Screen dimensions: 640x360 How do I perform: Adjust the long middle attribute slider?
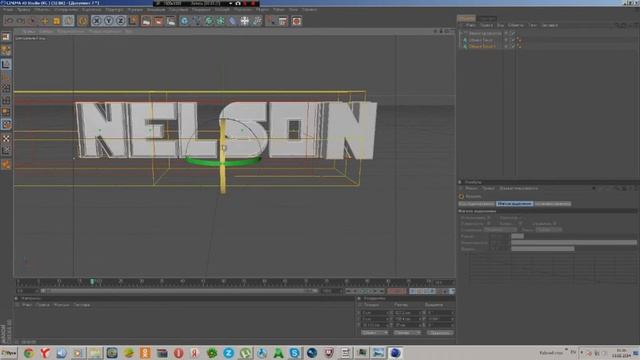click(x=574, y=242)
